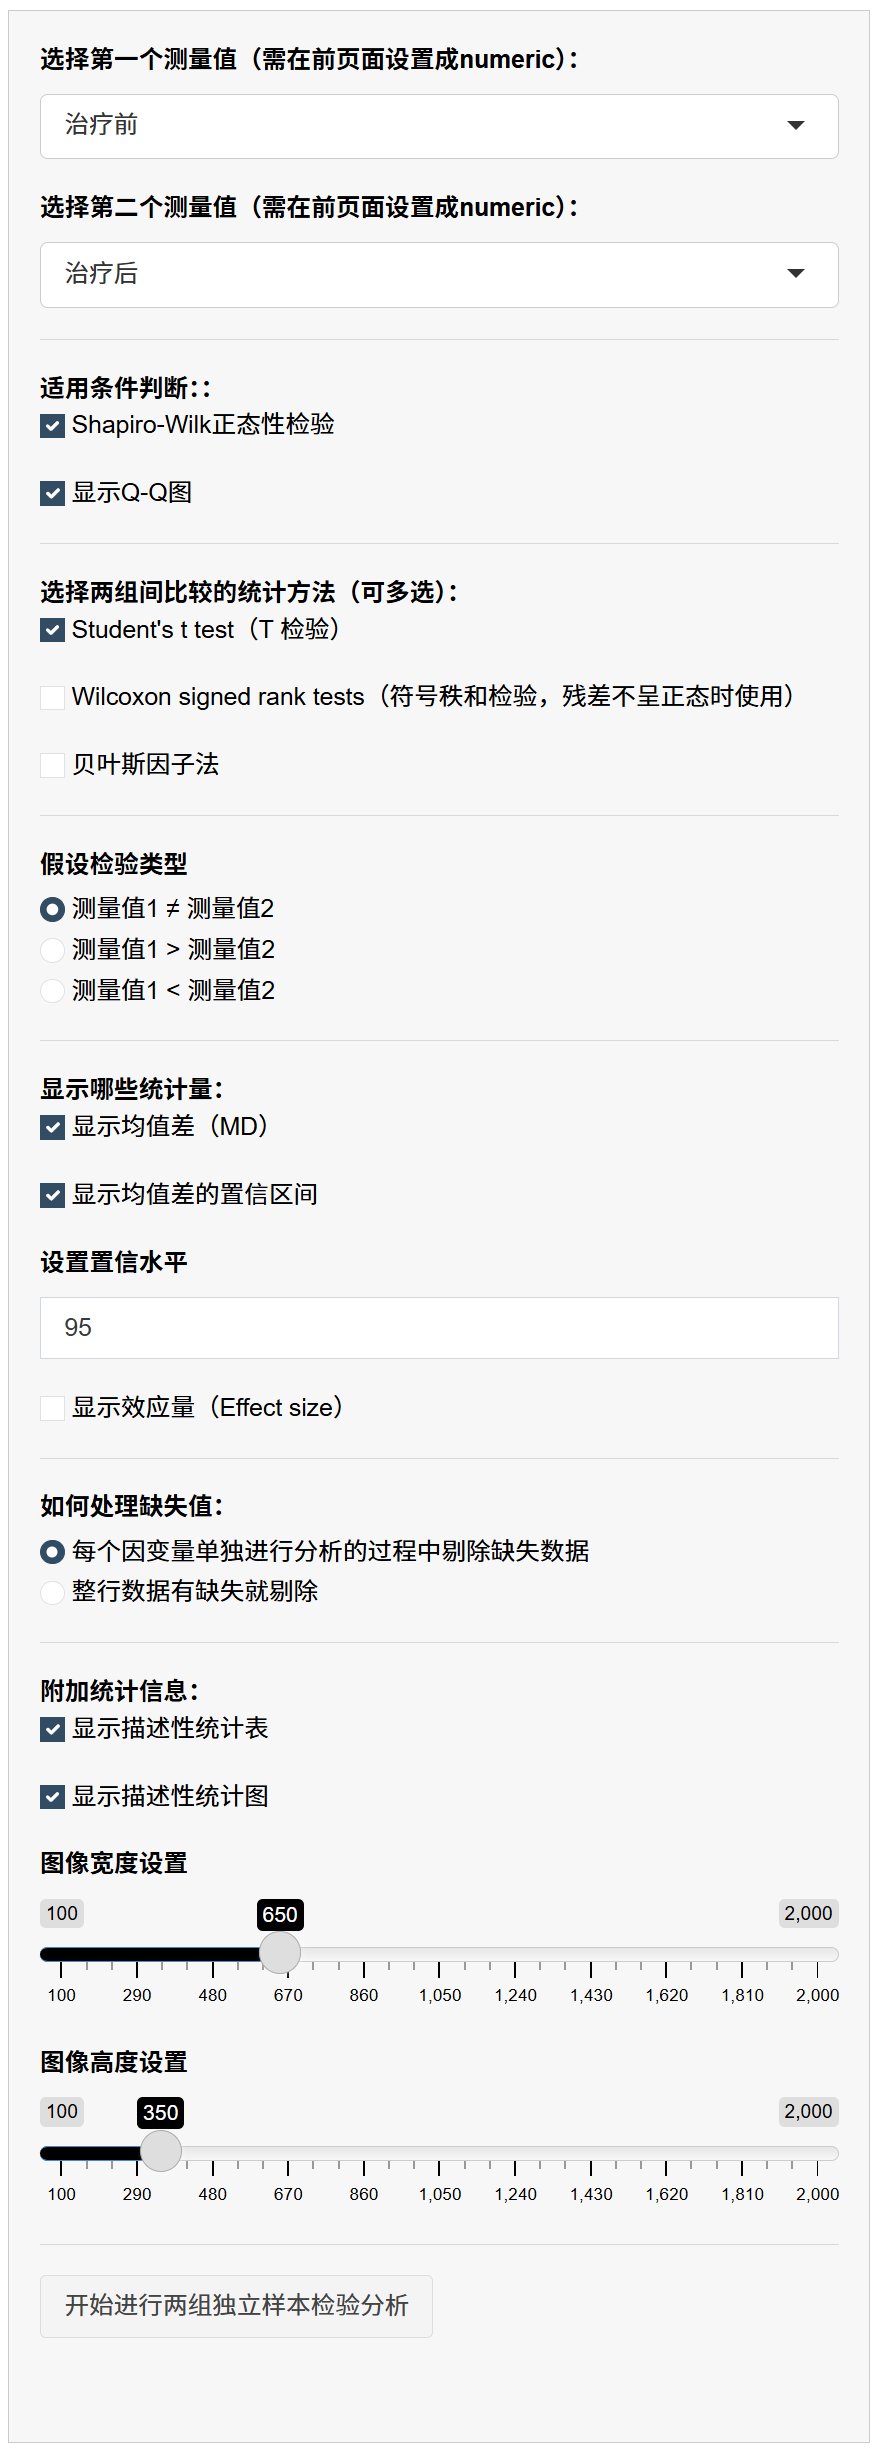The image size is (877, 2453).
Task: Click the confidence level input field
Action: [x=438, y=1328]
